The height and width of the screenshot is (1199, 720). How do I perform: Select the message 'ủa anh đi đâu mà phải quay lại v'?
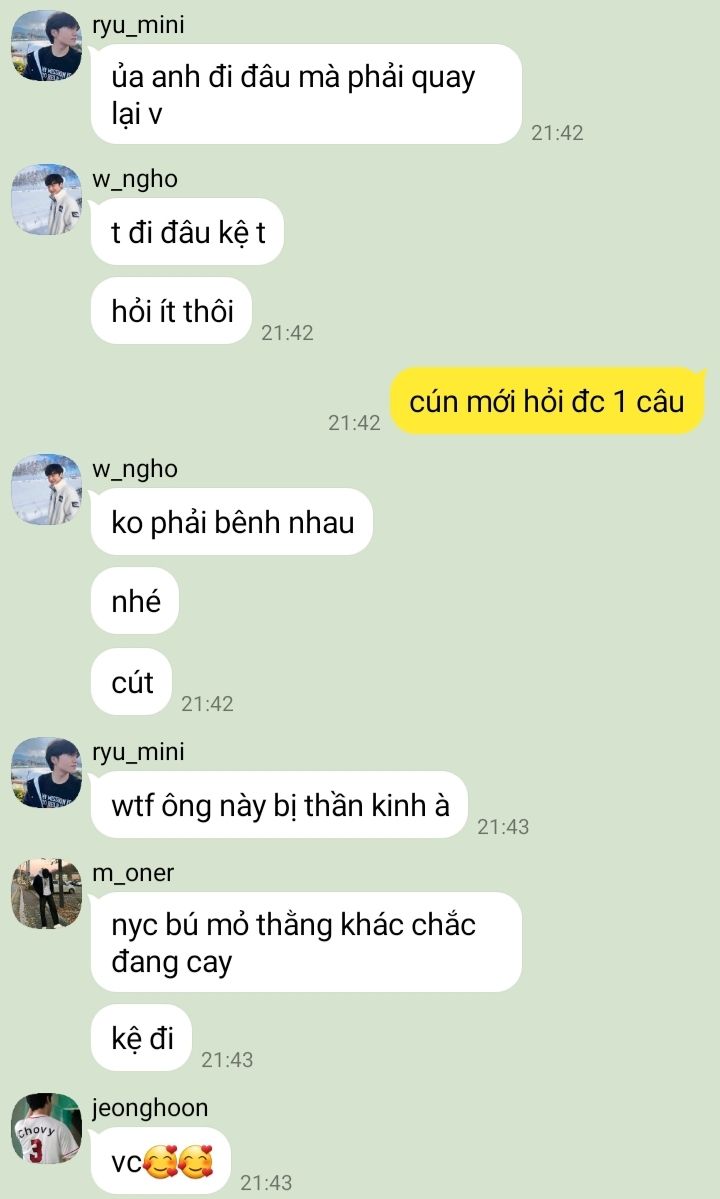coord(306,94)
